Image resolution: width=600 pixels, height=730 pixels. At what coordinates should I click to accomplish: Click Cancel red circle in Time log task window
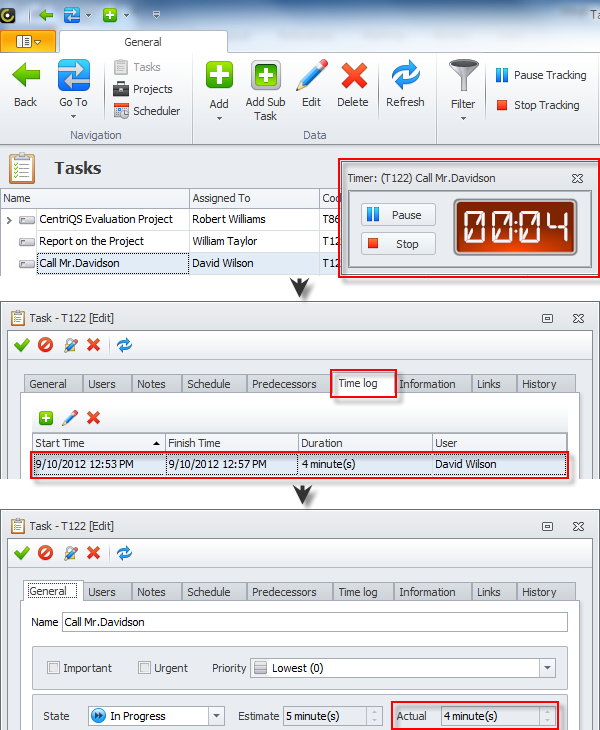45,345
